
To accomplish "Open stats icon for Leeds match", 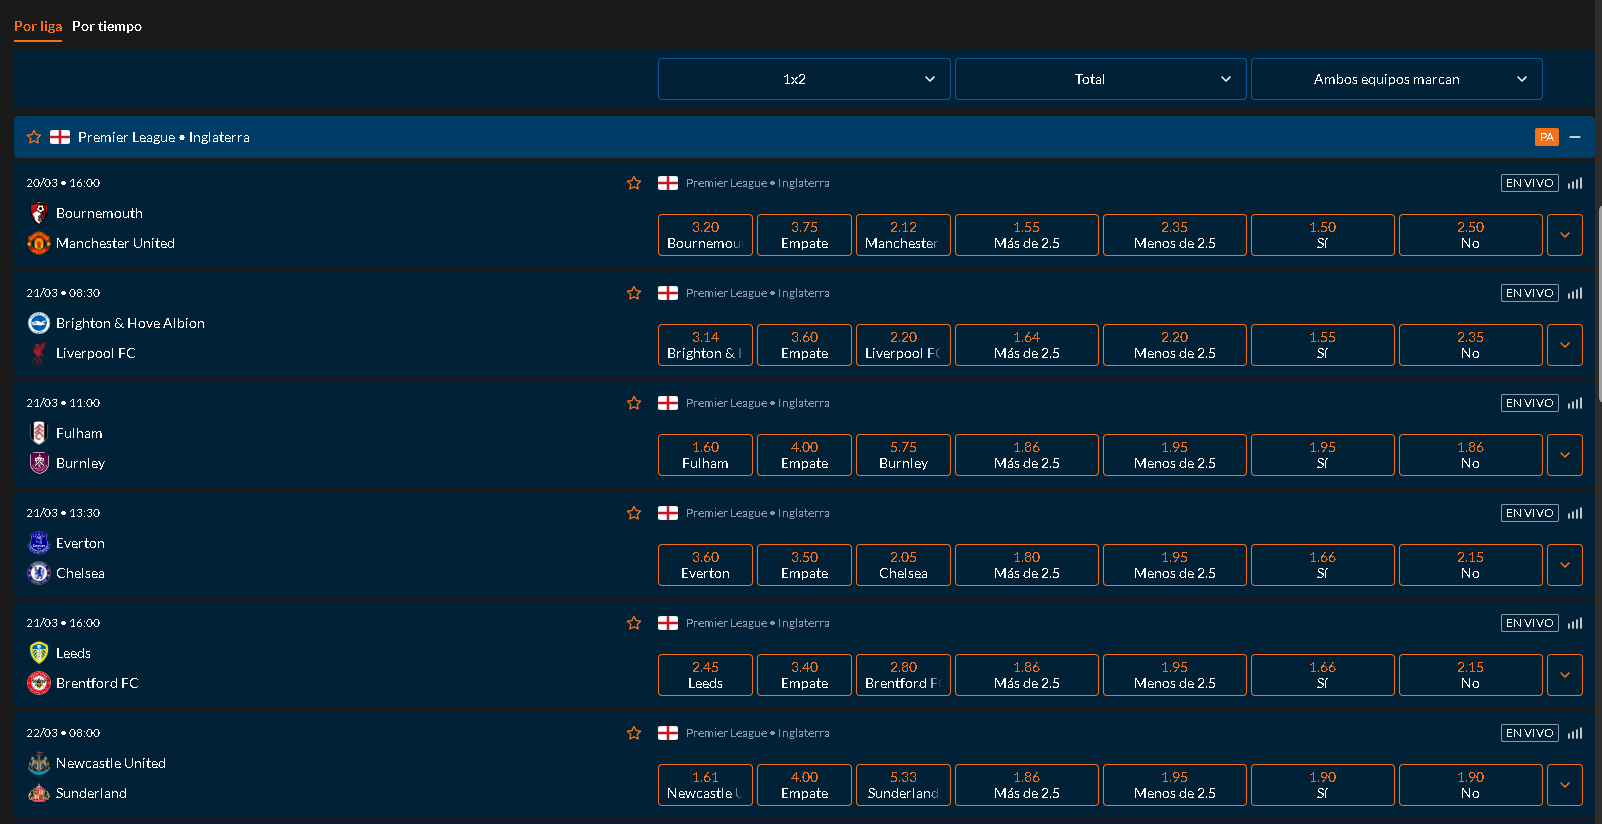I will pos(1575,623).
